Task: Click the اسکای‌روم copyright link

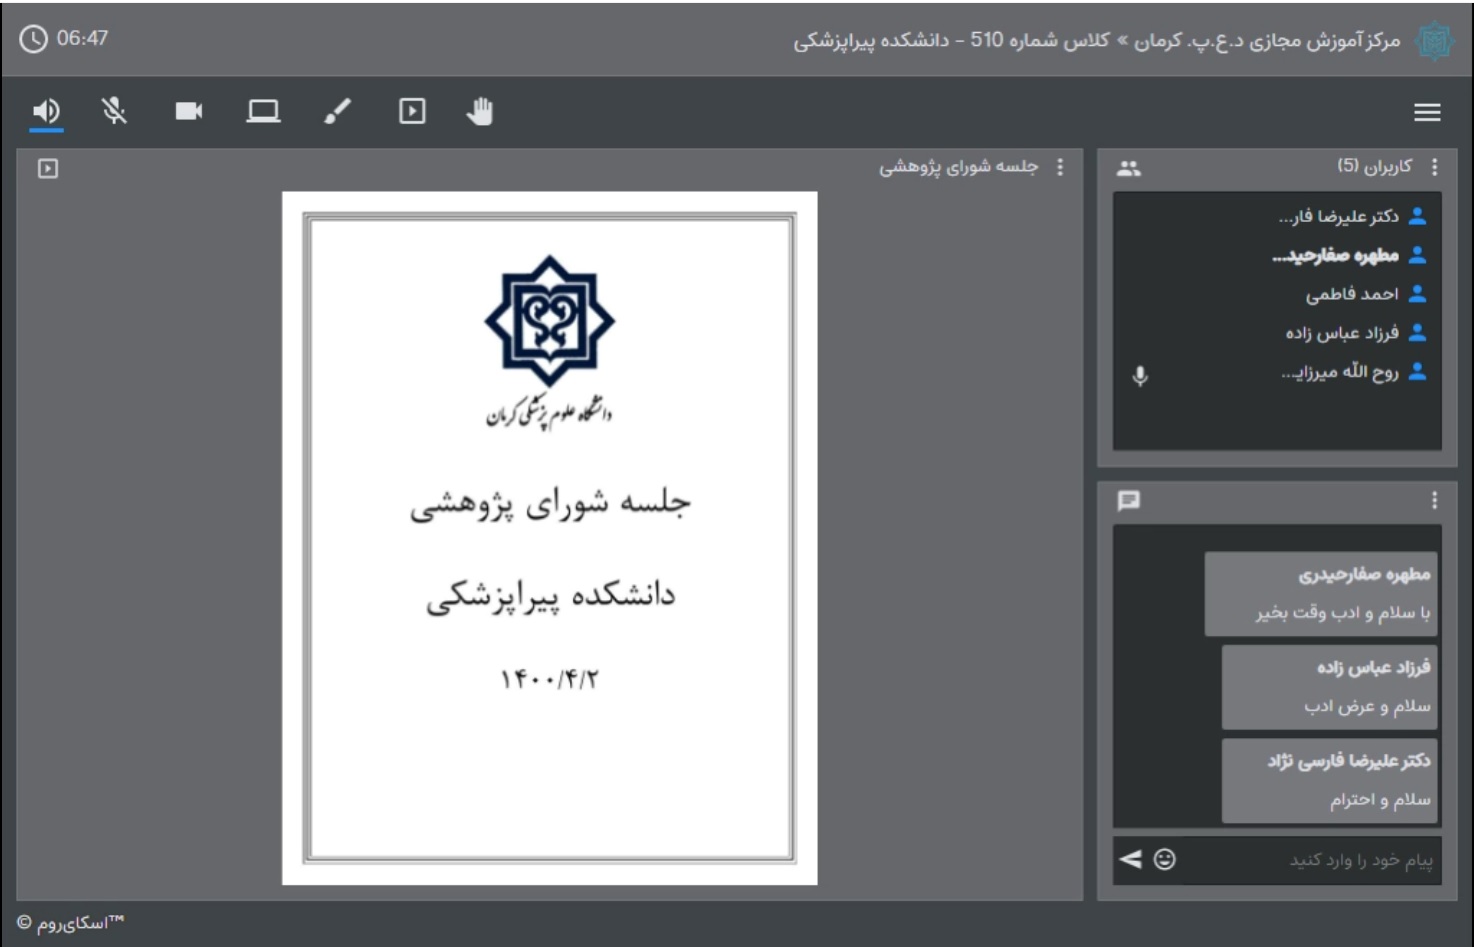Action: point(71,923)
